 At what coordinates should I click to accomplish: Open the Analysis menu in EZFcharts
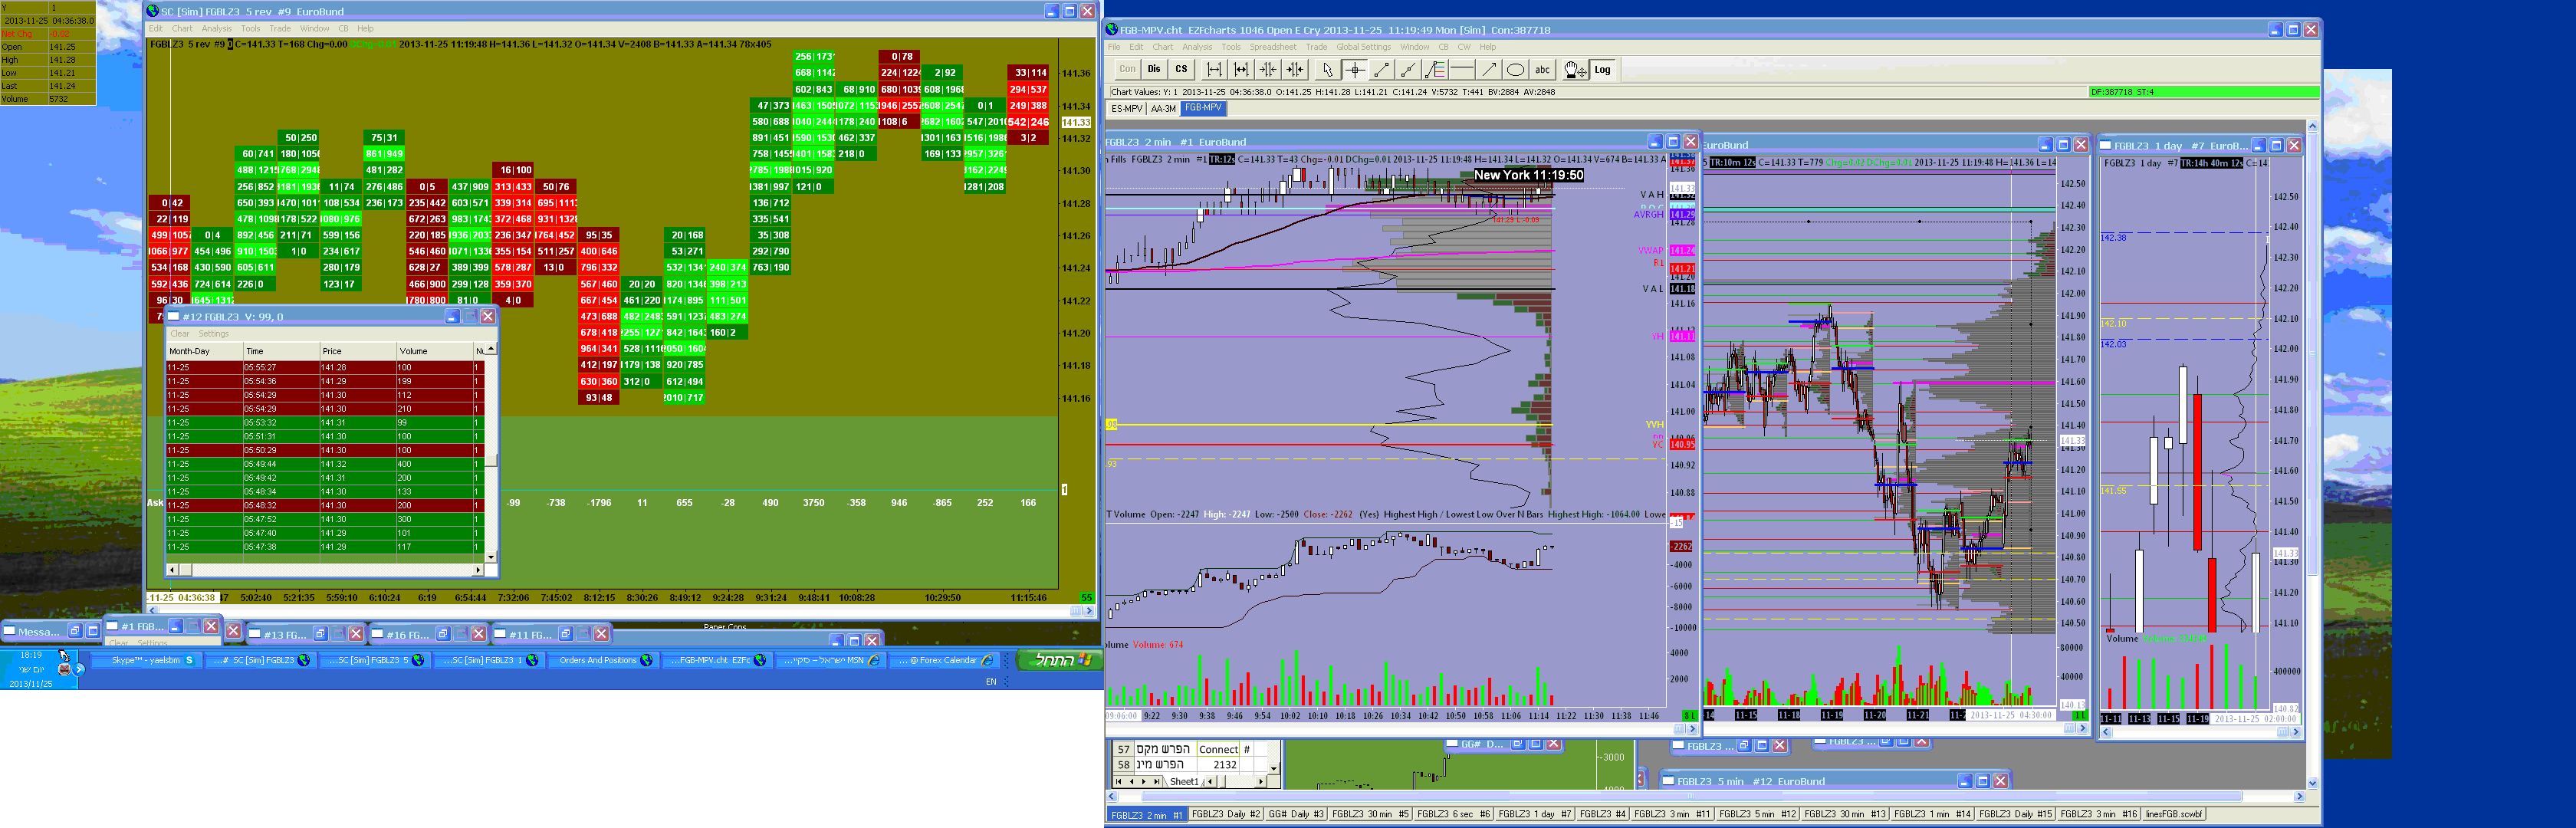coord(1196,47)
